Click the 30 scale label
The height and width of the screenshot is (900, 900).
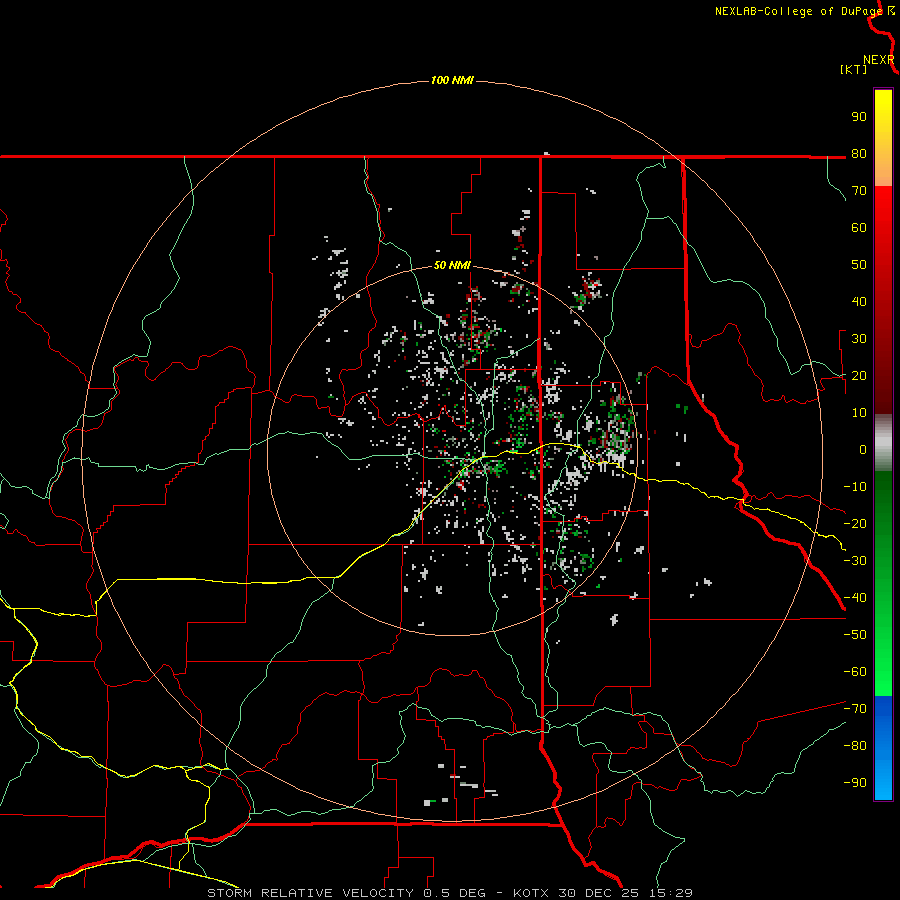(859, 339)
